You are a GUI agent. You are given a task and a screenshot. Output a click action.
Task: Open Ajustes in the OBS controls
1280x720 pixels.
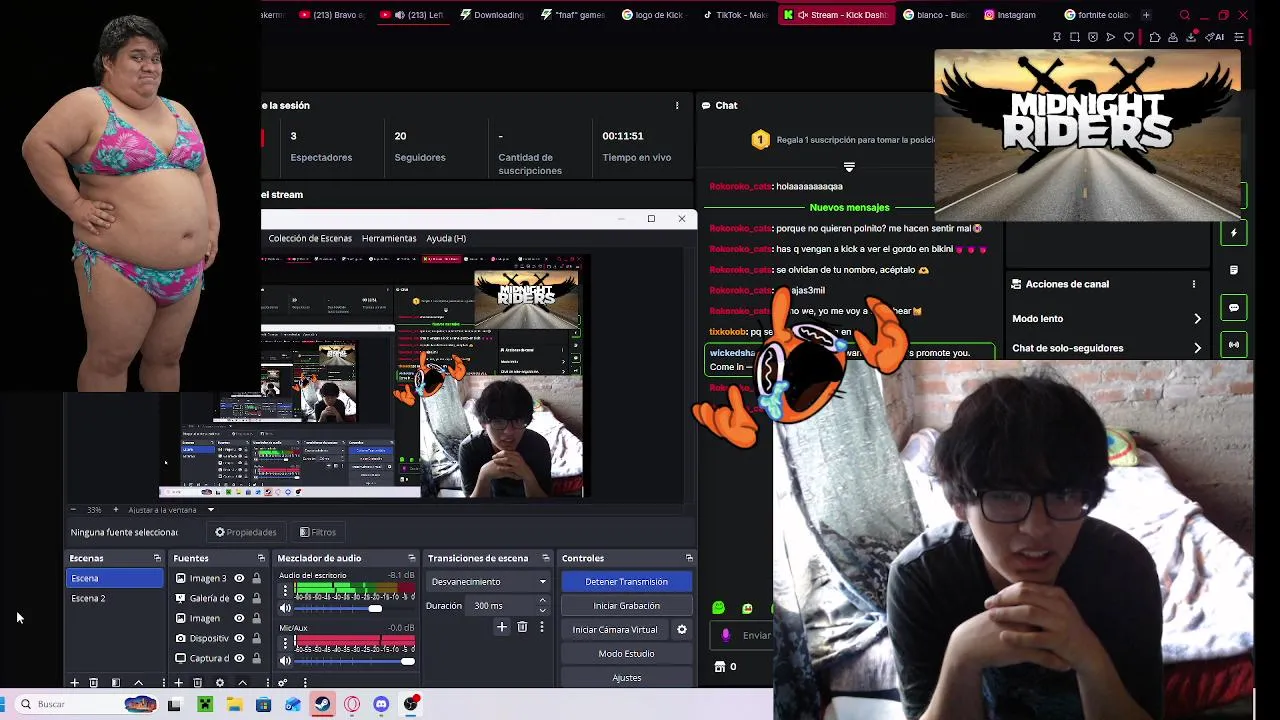tap(626, 678)
